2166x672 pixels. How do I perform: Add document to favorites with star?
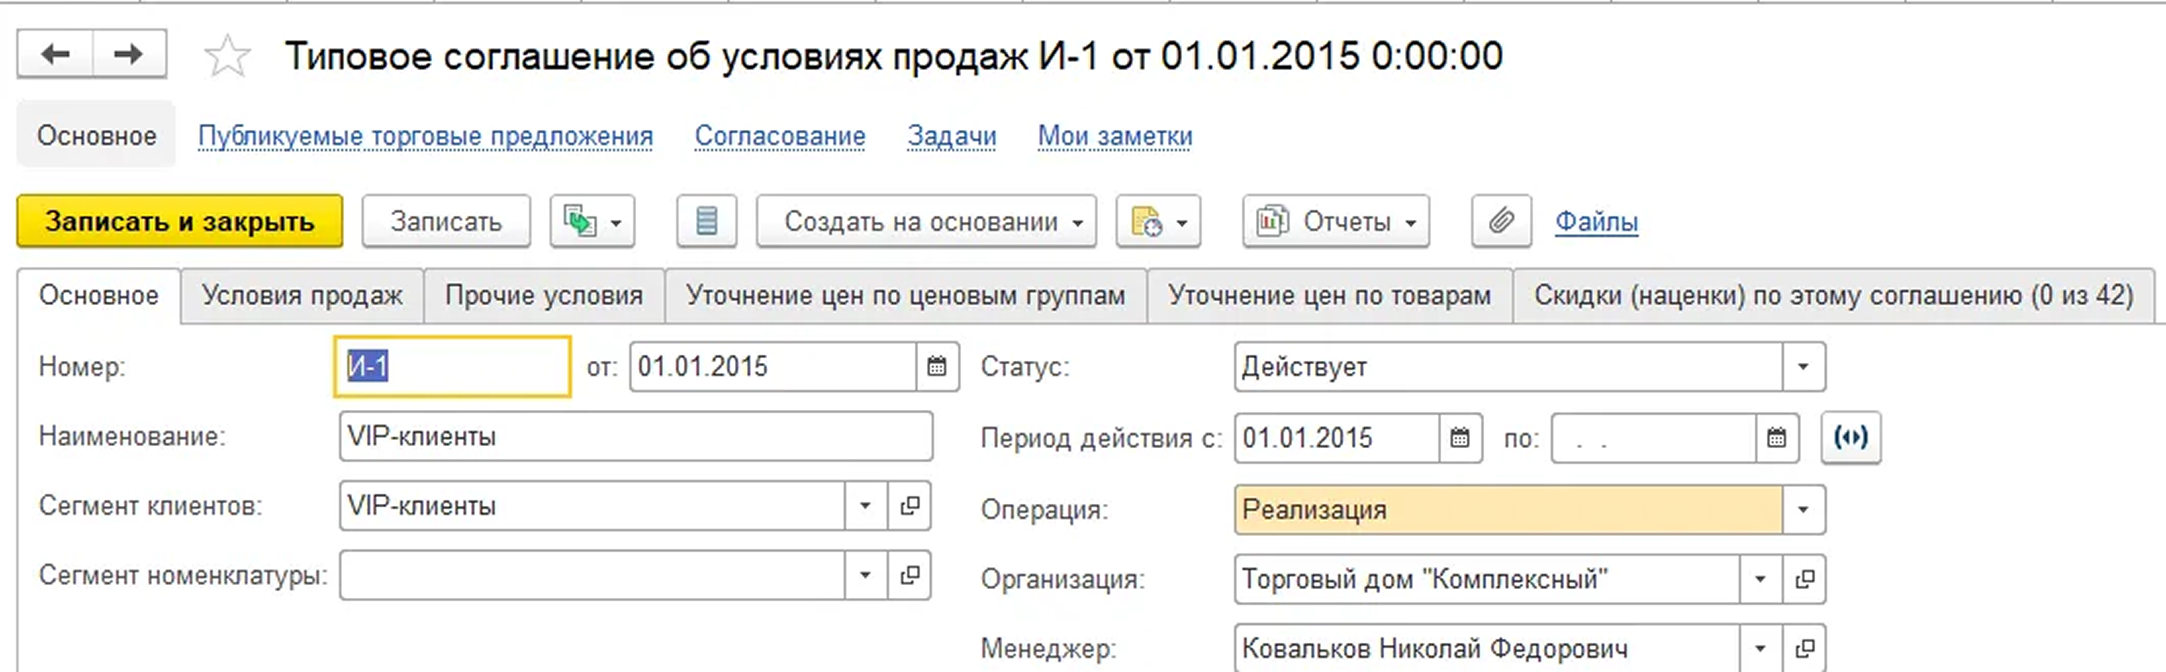(227, 56)
